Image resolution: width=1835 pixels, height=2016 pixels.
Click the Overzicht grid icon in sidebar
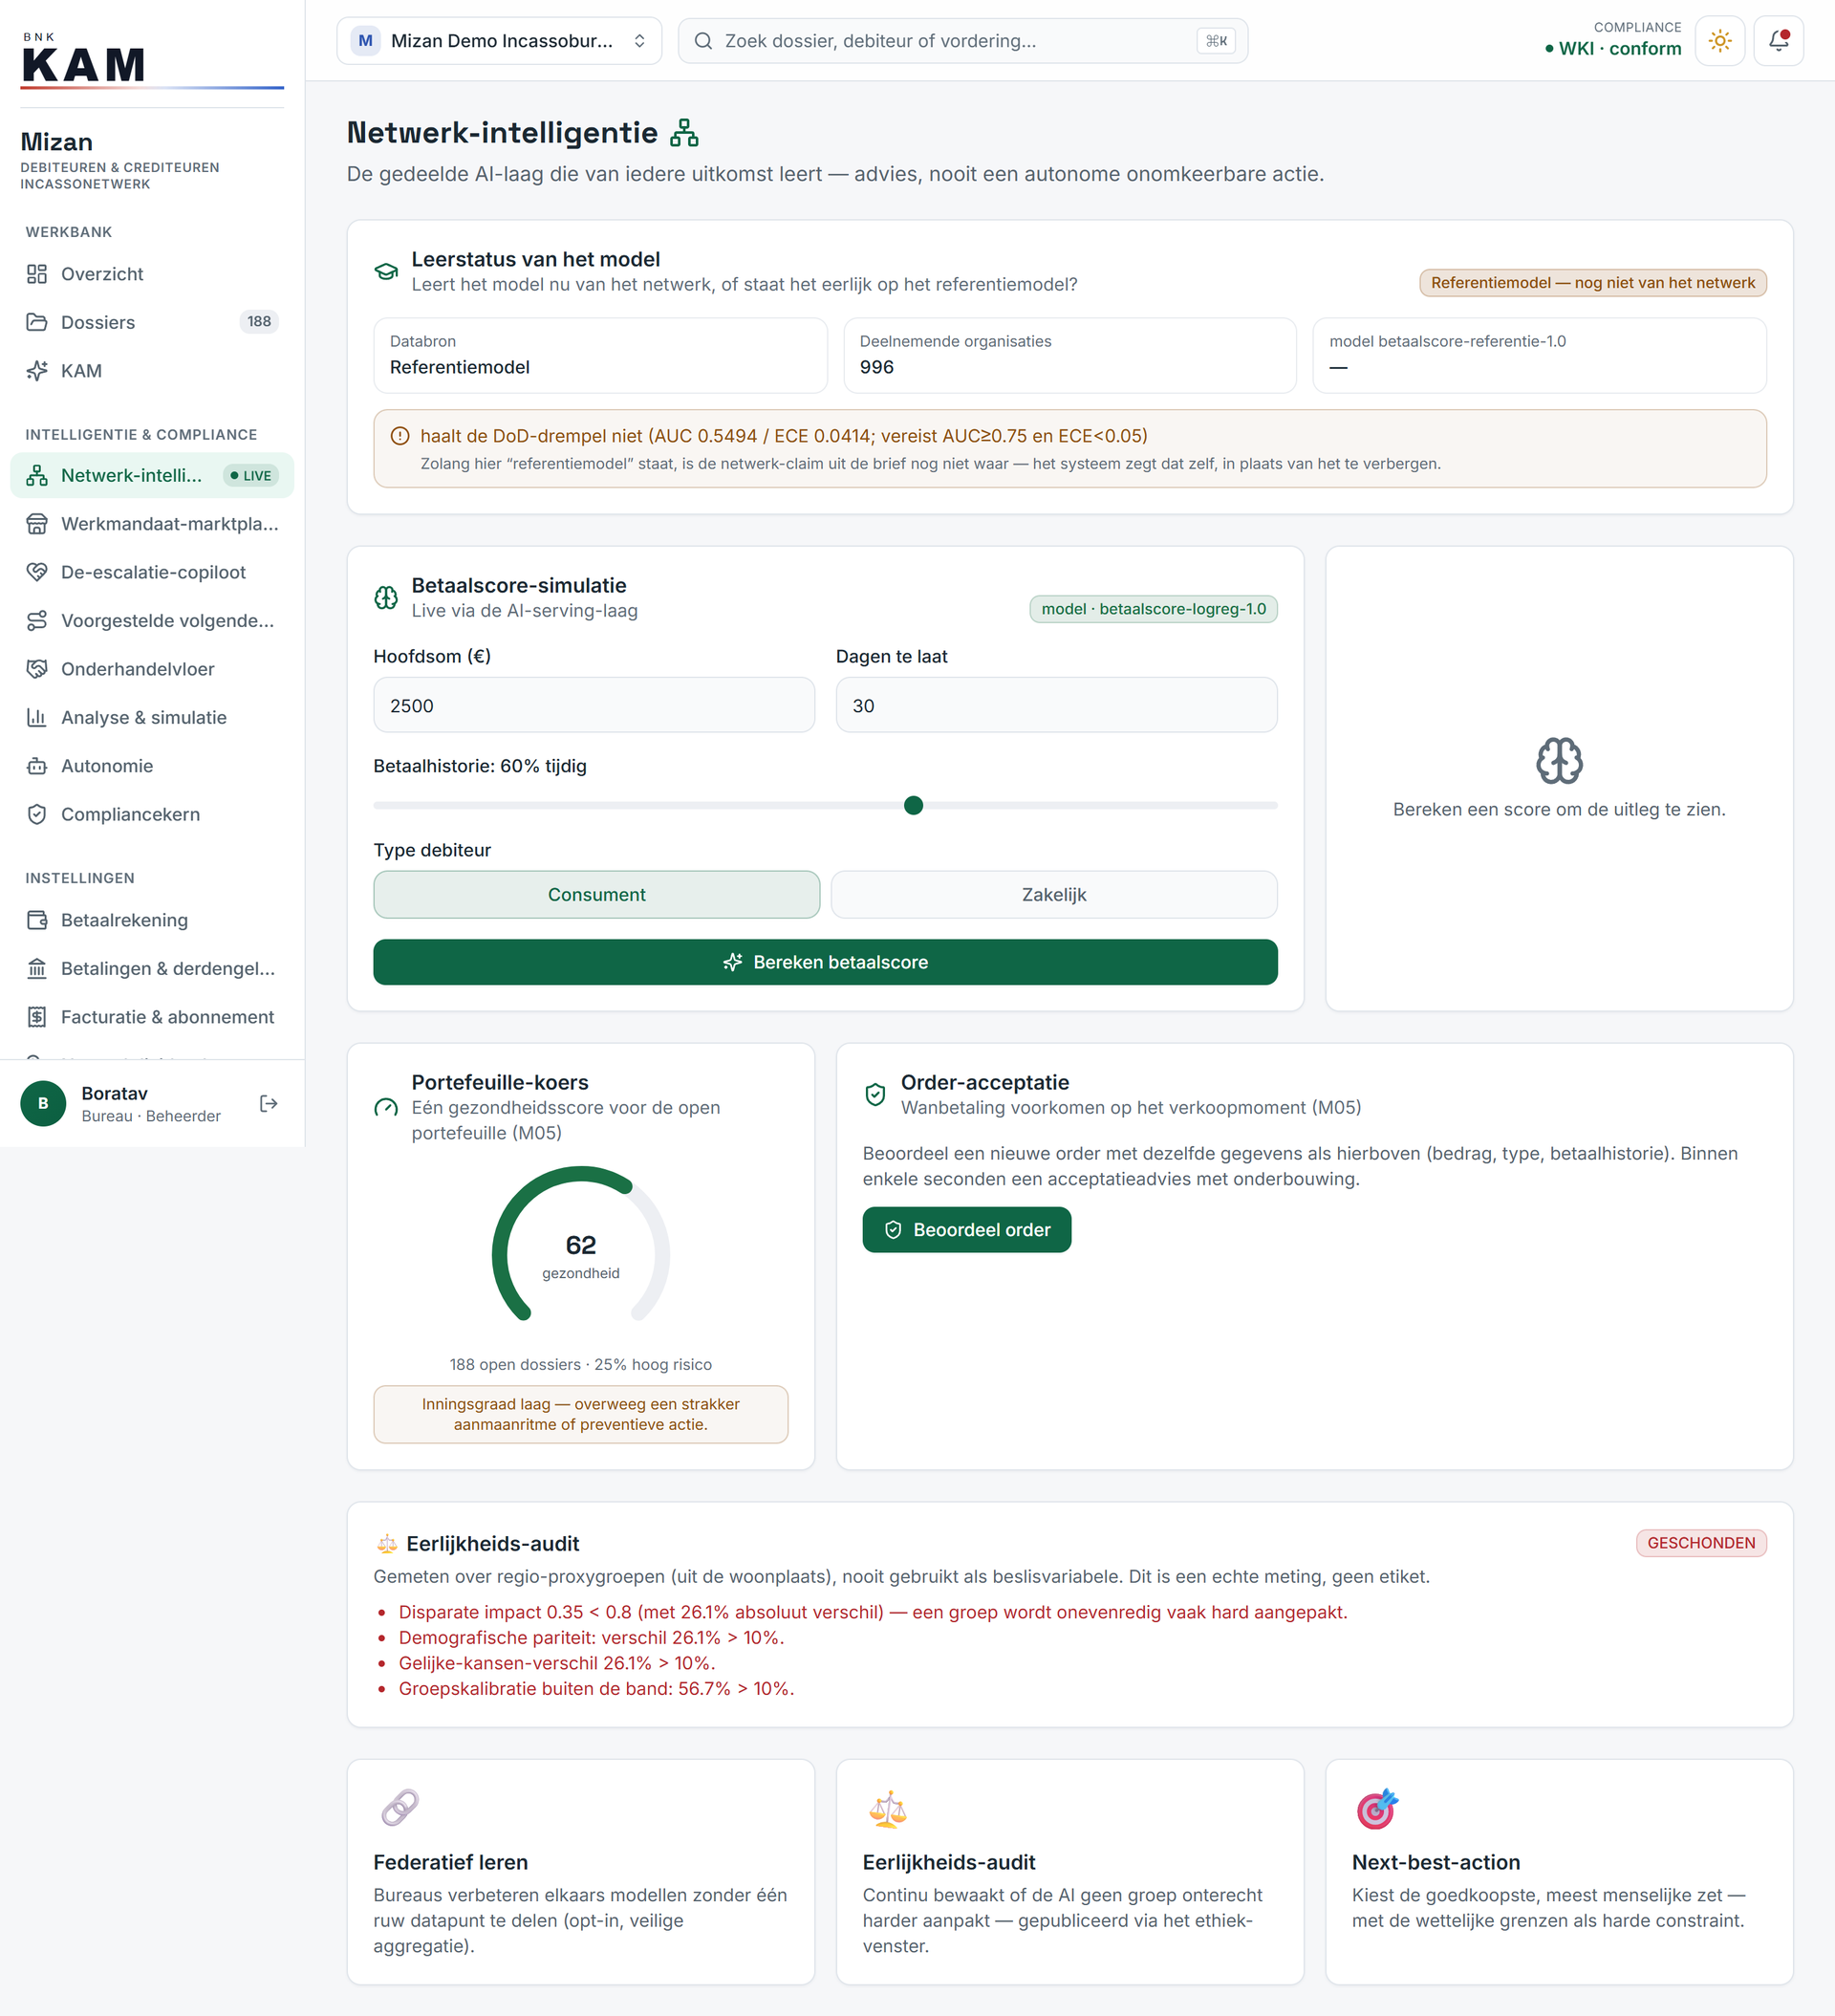(37, 274)
